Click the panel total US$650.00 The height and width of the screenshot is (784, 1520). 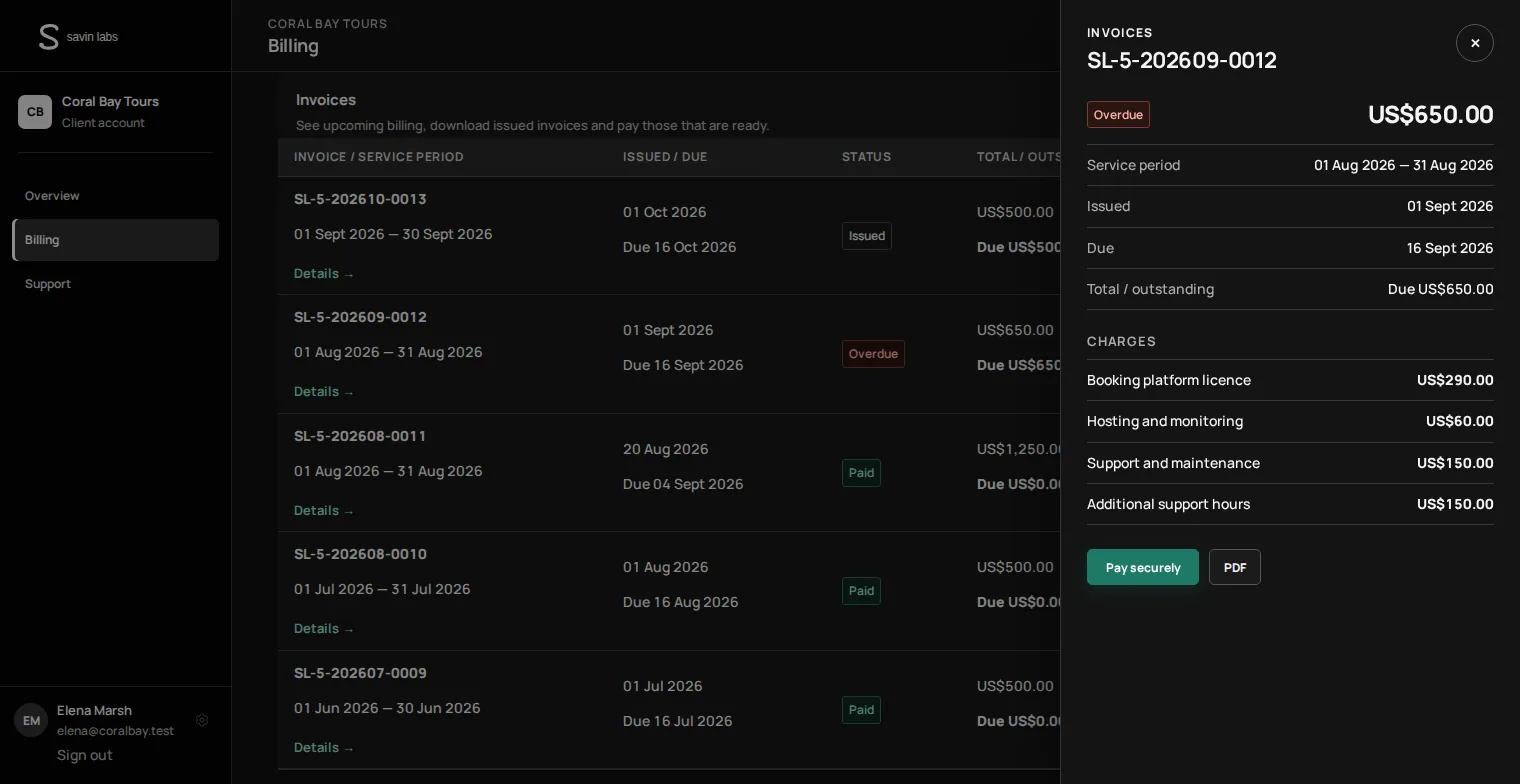click(1431, 114)
